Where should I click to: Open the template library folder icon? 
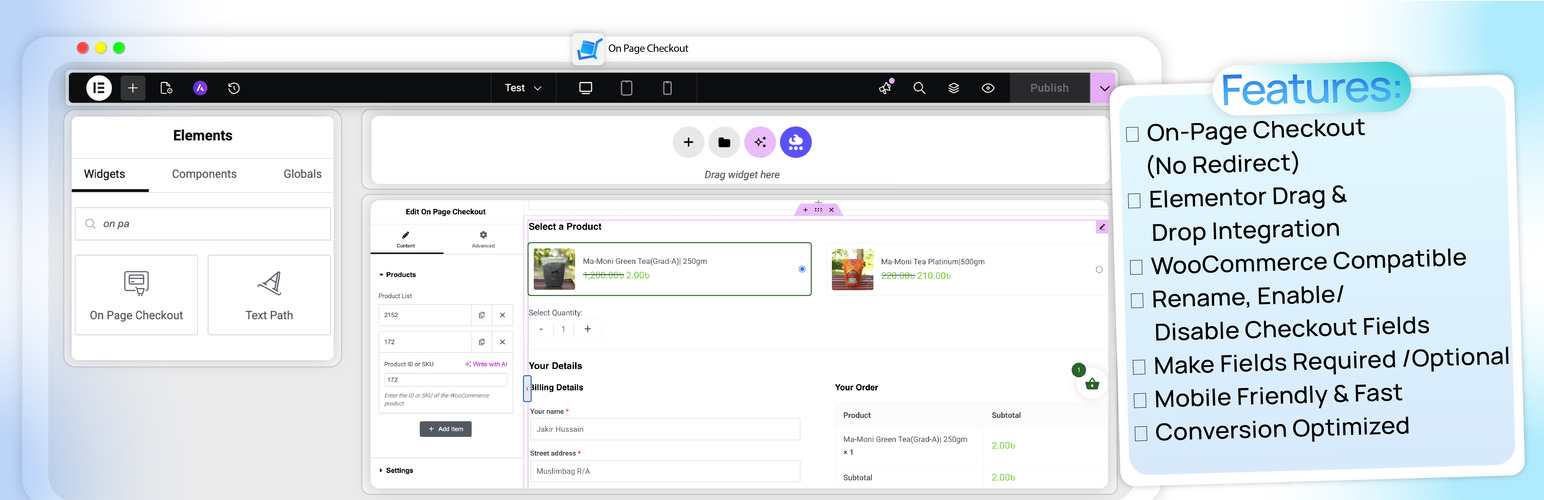click(x=724, y=142)
